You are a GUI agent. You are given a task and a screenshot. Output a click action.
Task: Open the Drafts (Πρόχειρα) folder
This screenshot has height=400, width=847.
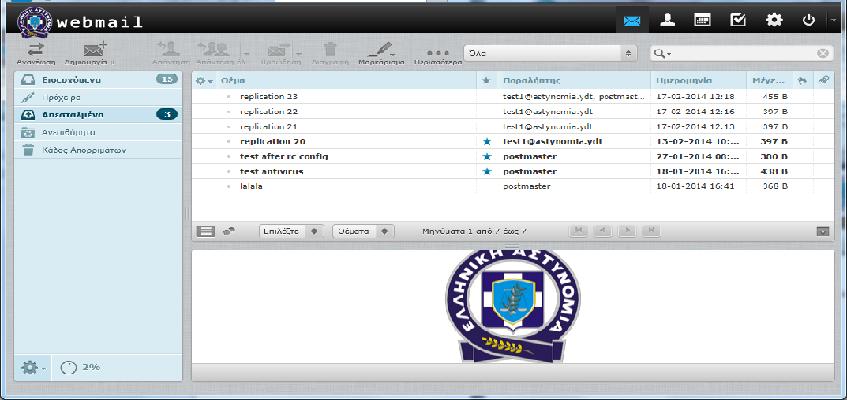tap(98, 97)
